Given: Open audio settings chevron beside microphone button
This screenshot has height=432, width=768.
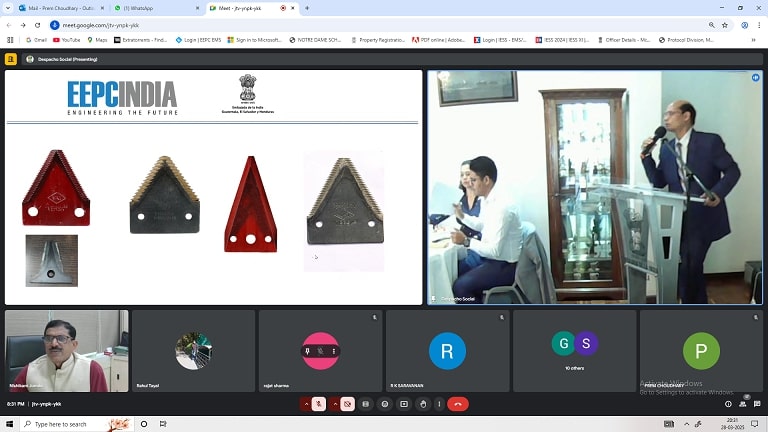Looking at the screenshot, I should click(307, 404).
